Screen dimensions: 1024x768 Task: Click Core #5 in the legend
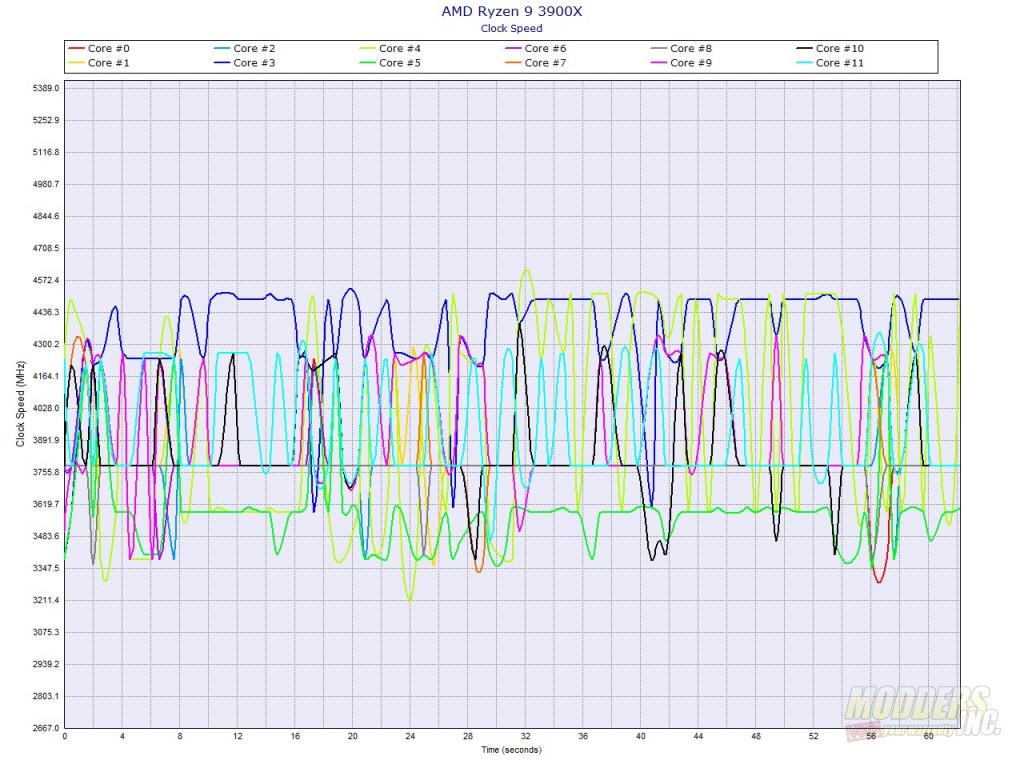[x=390, y=63]
